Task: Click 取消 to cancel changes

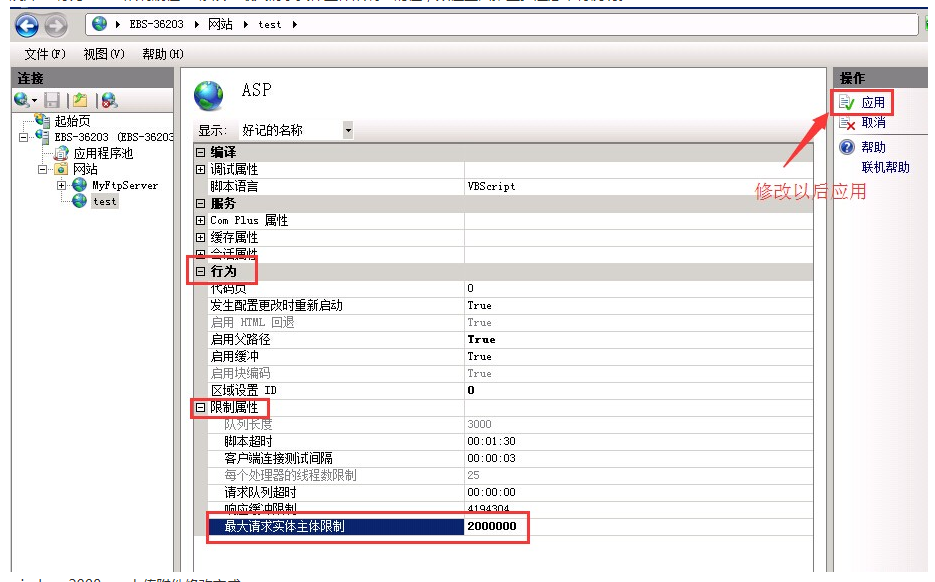Action: click(873, 122)
